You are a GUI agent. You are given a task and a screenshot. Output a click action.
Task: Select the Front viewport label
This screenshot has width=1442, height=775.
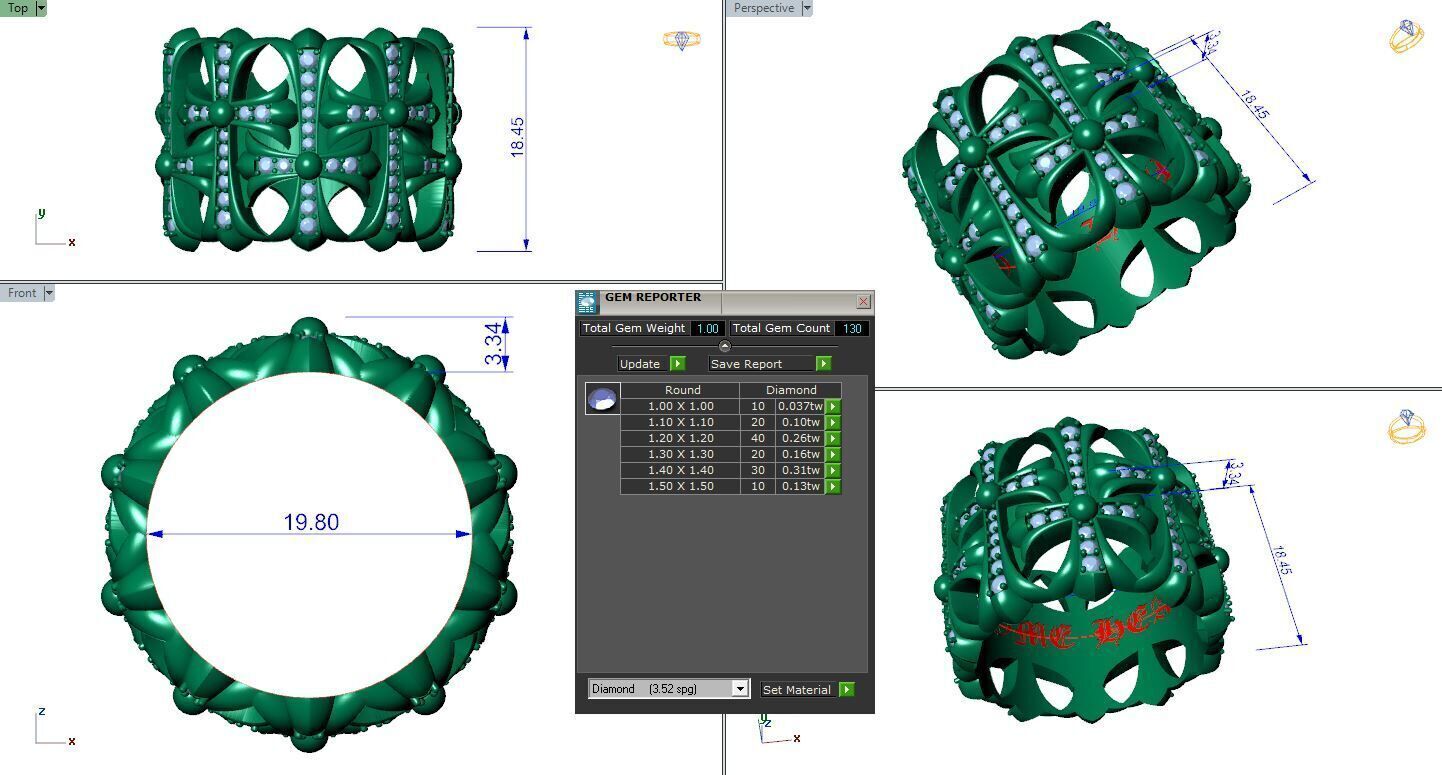point(21,293)
